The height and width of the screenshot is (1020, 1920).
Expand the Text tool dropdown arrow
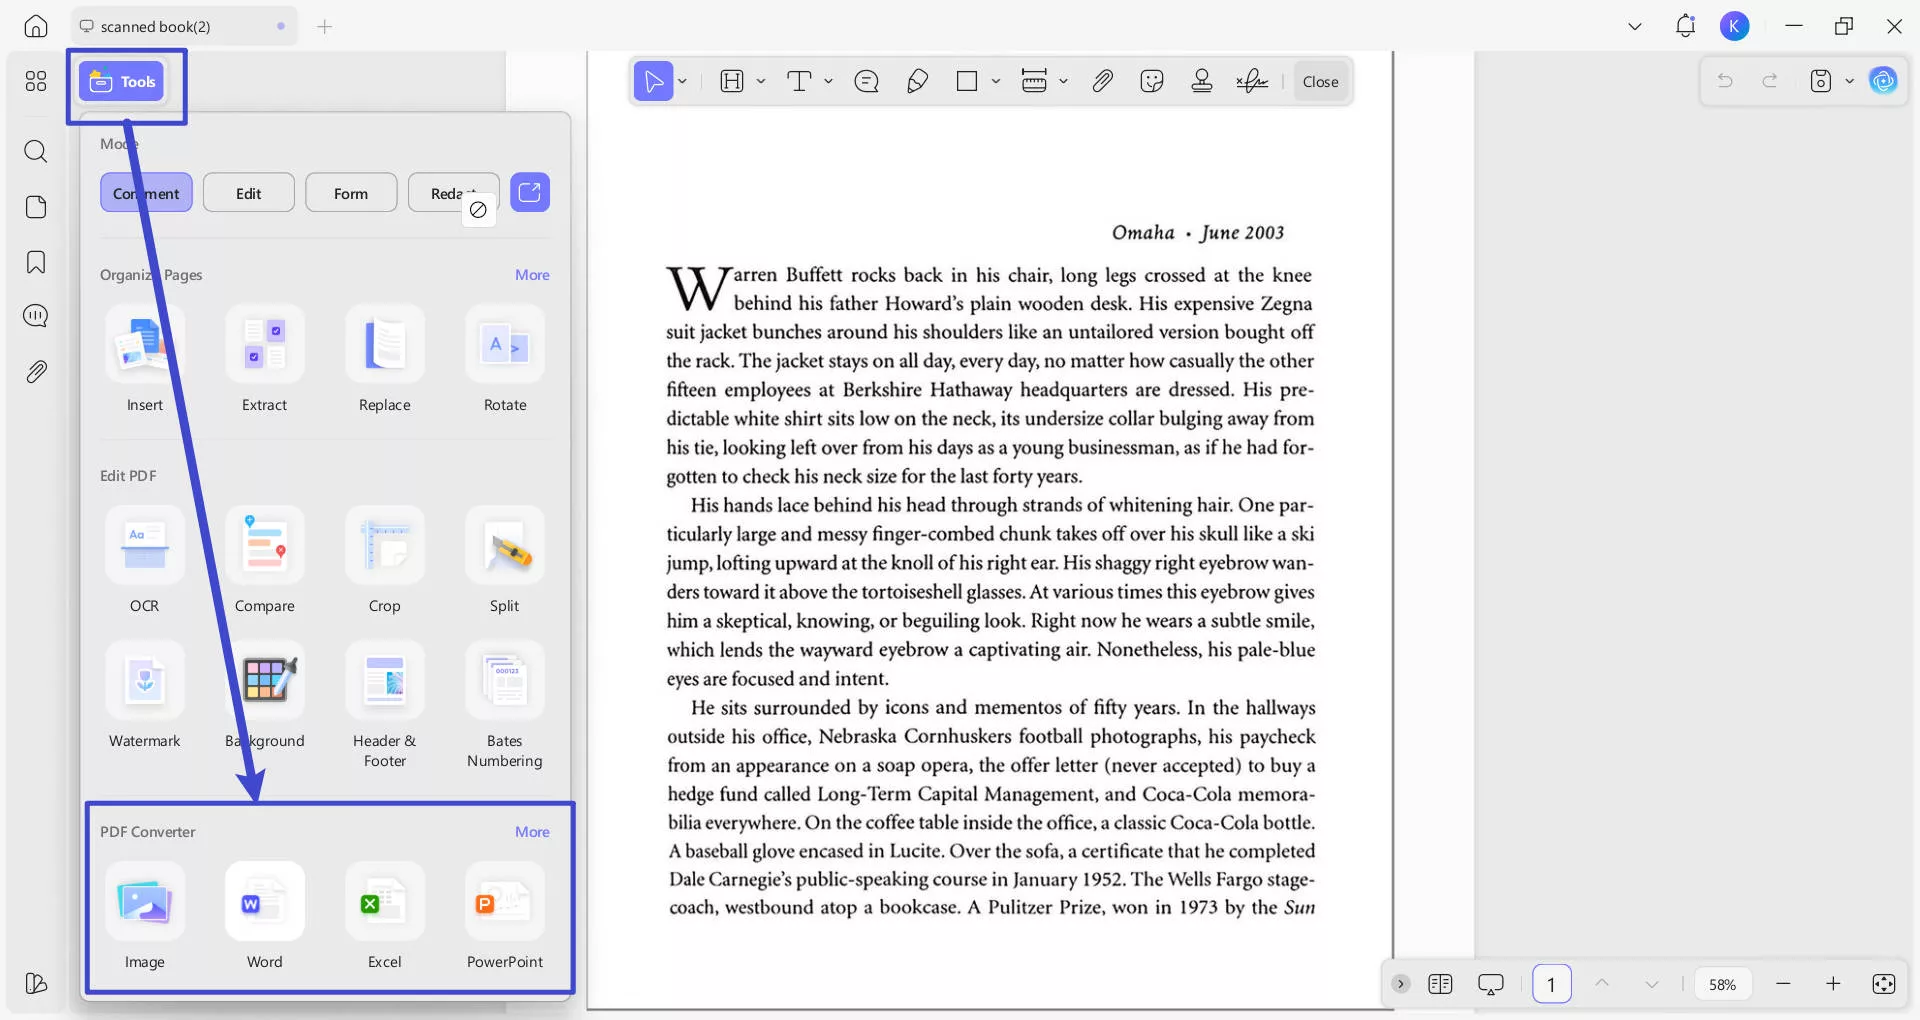coord(829,82)
